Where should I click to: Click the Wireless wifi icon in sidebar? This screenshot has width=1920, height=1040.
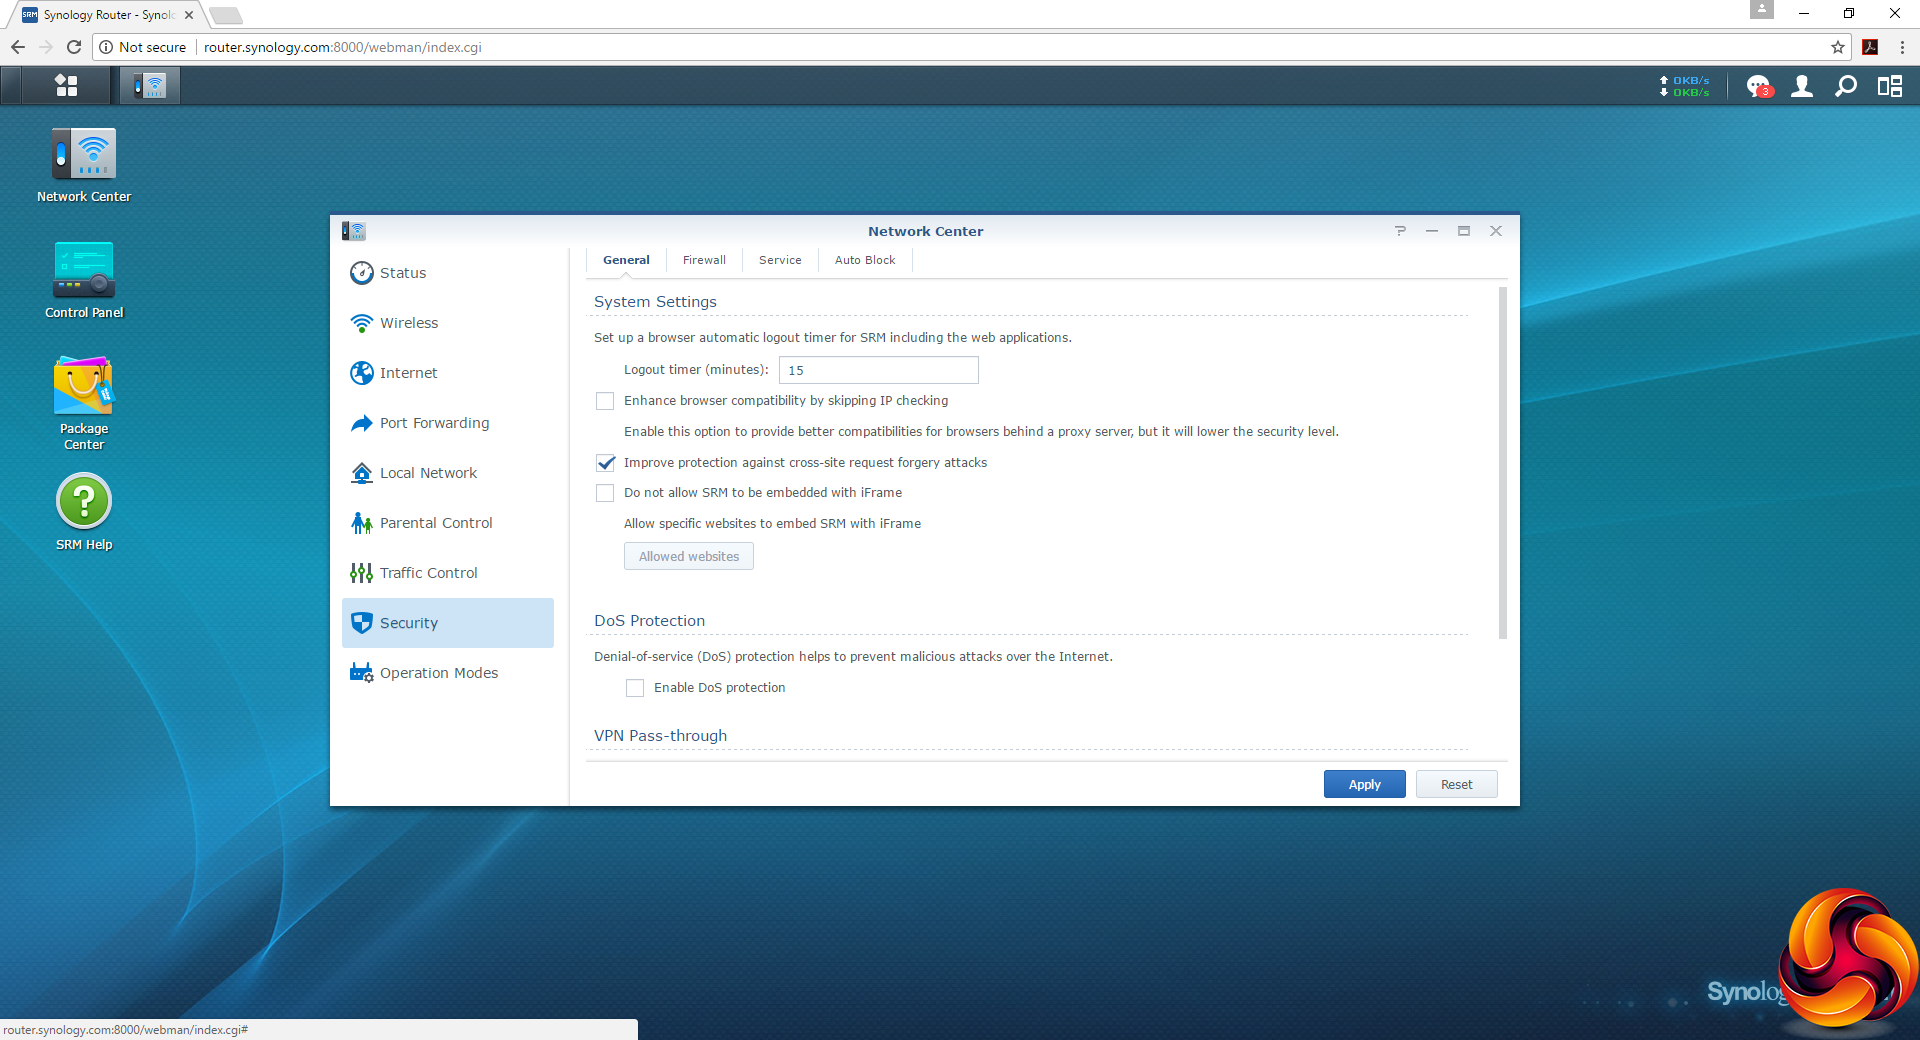click(x=362, y=323)
